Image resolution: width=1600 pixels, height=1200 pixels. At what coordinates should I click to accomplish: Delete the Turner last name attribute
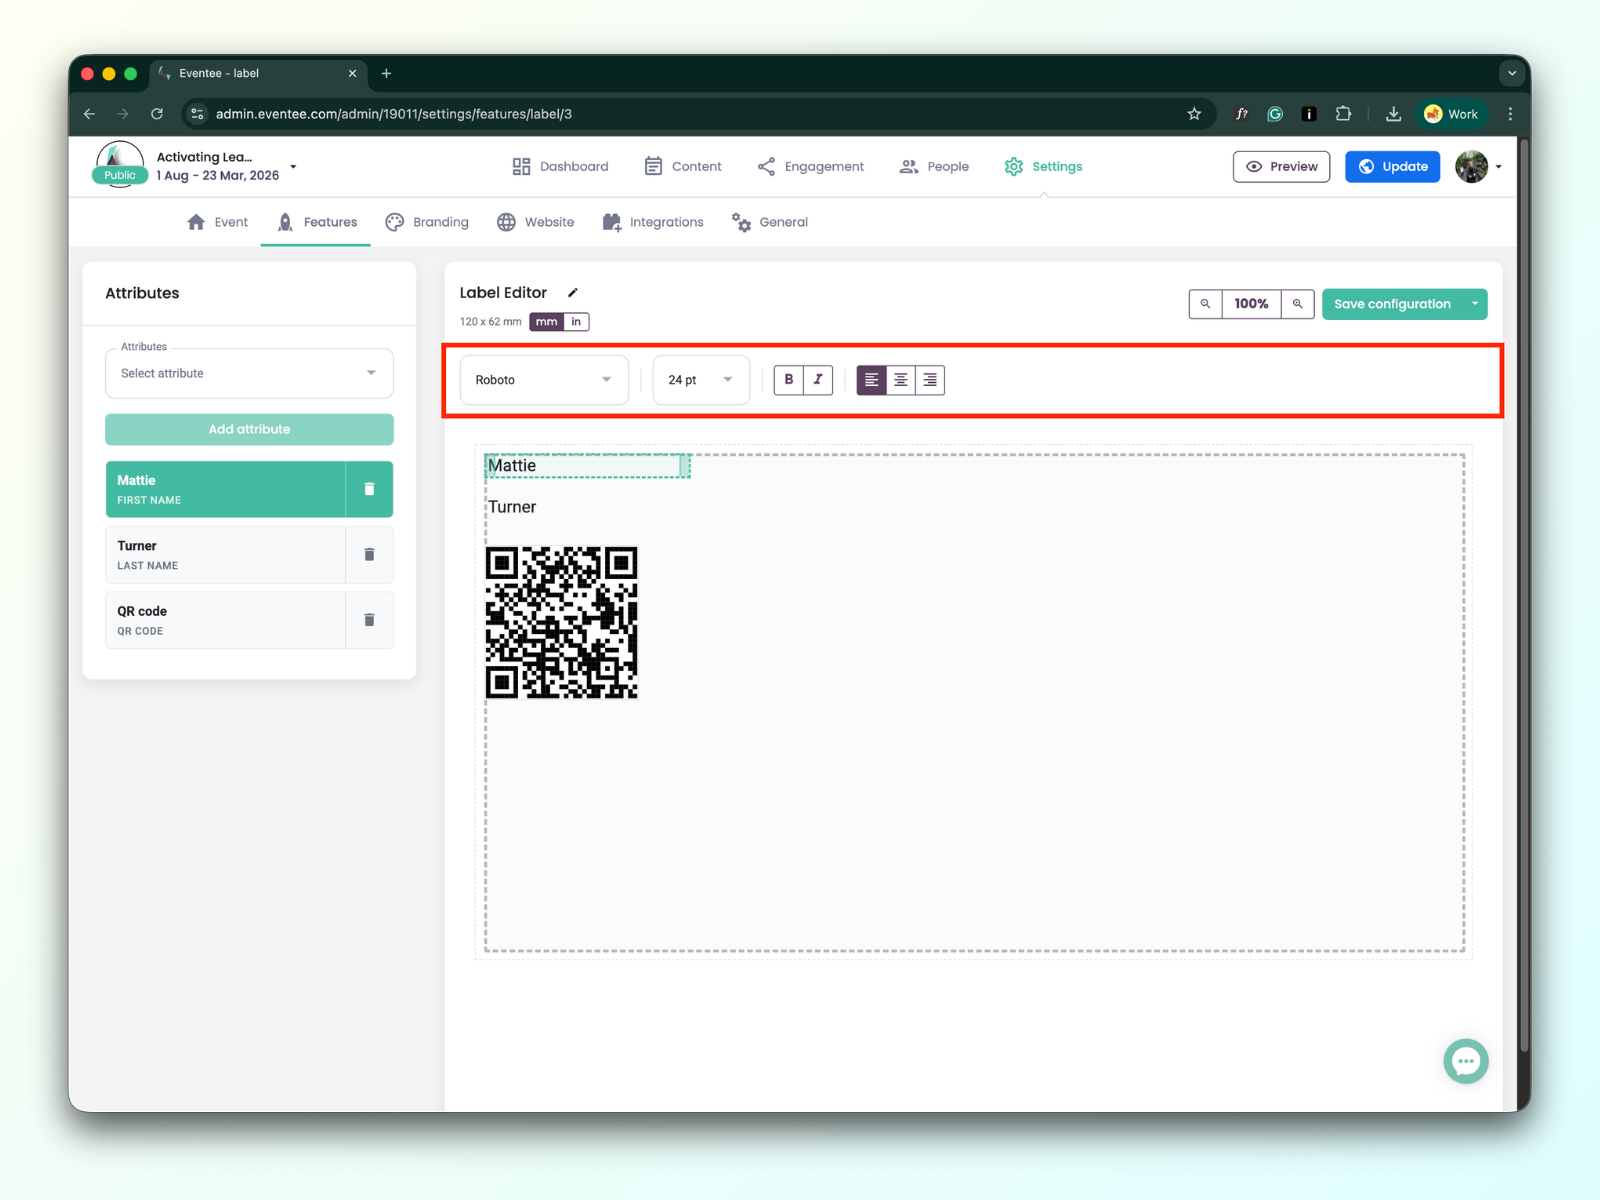369,555
